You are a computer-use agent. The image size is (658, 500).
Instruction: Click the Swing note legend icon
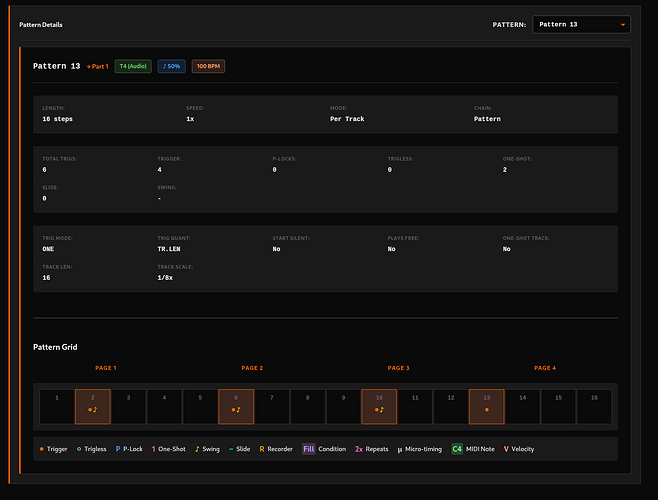(x=197, y=449)
